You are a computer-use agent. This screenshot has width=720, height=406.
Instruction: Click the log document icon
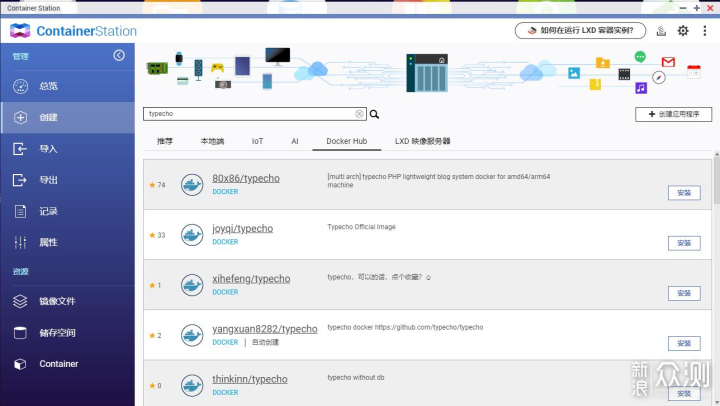tap(20, 211)
